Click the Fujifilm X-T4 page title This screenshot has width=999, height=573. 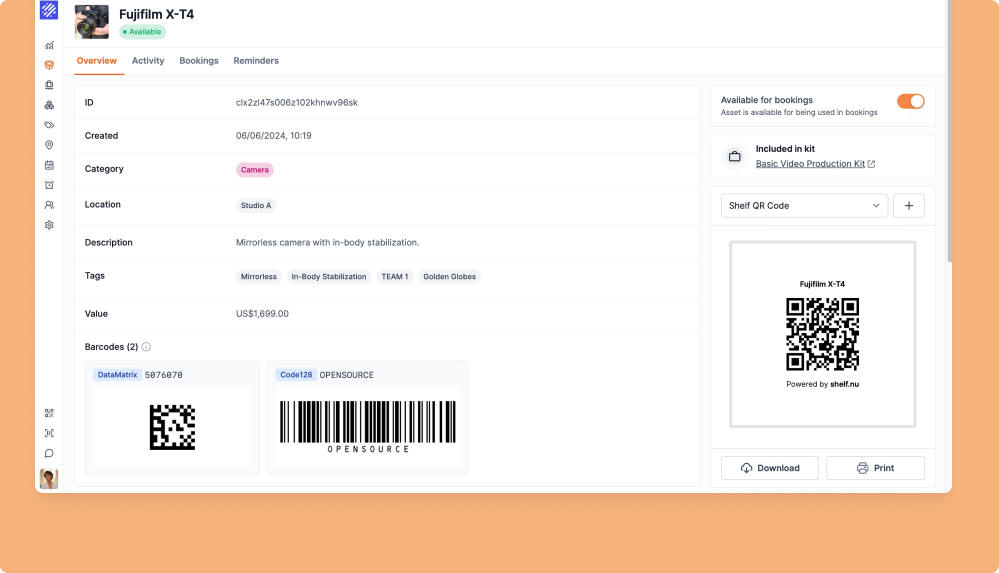(x=157, y=14)
